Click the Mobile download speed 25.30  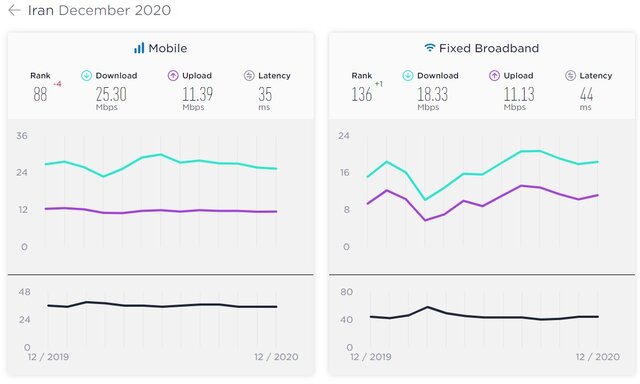[111, 94]
